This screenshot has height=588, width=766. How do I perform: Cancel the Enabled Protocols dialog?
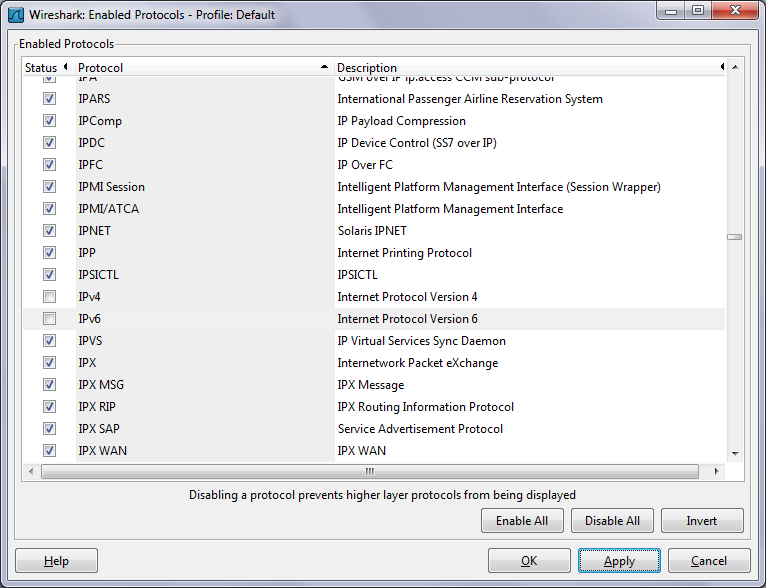coord(709,561)
